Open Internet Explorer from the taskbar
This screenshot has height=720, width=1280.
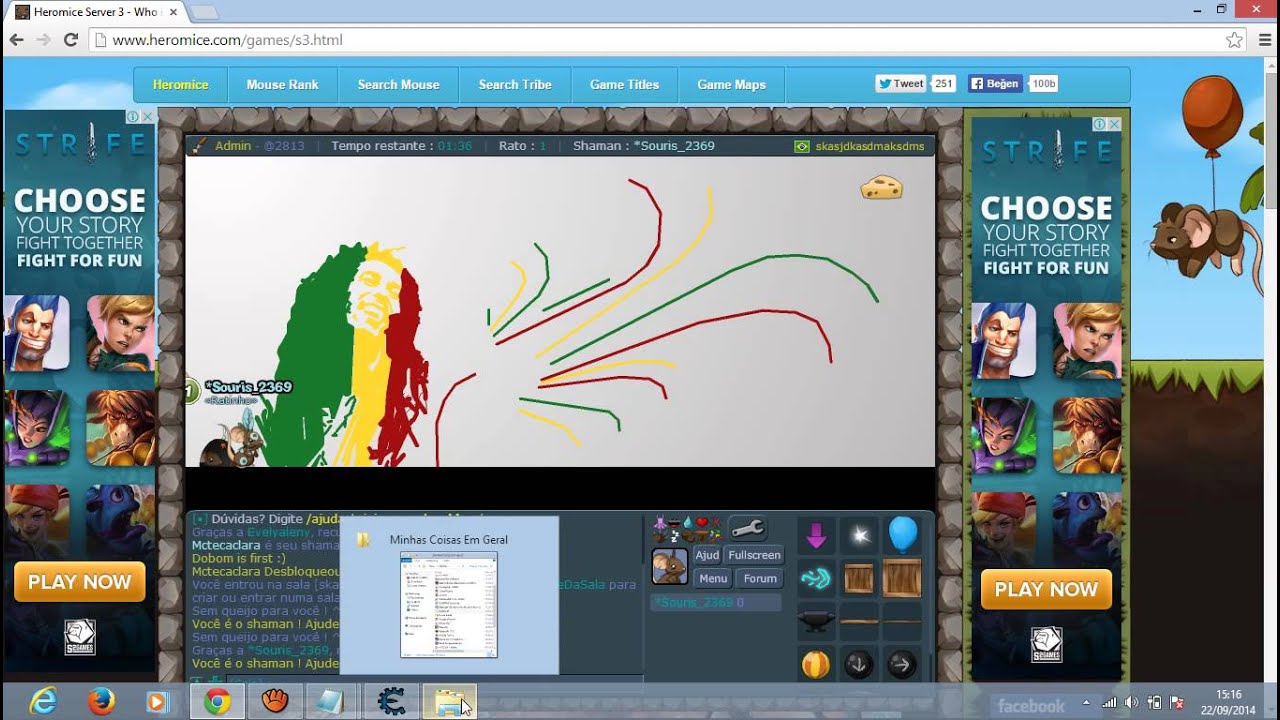43,702
